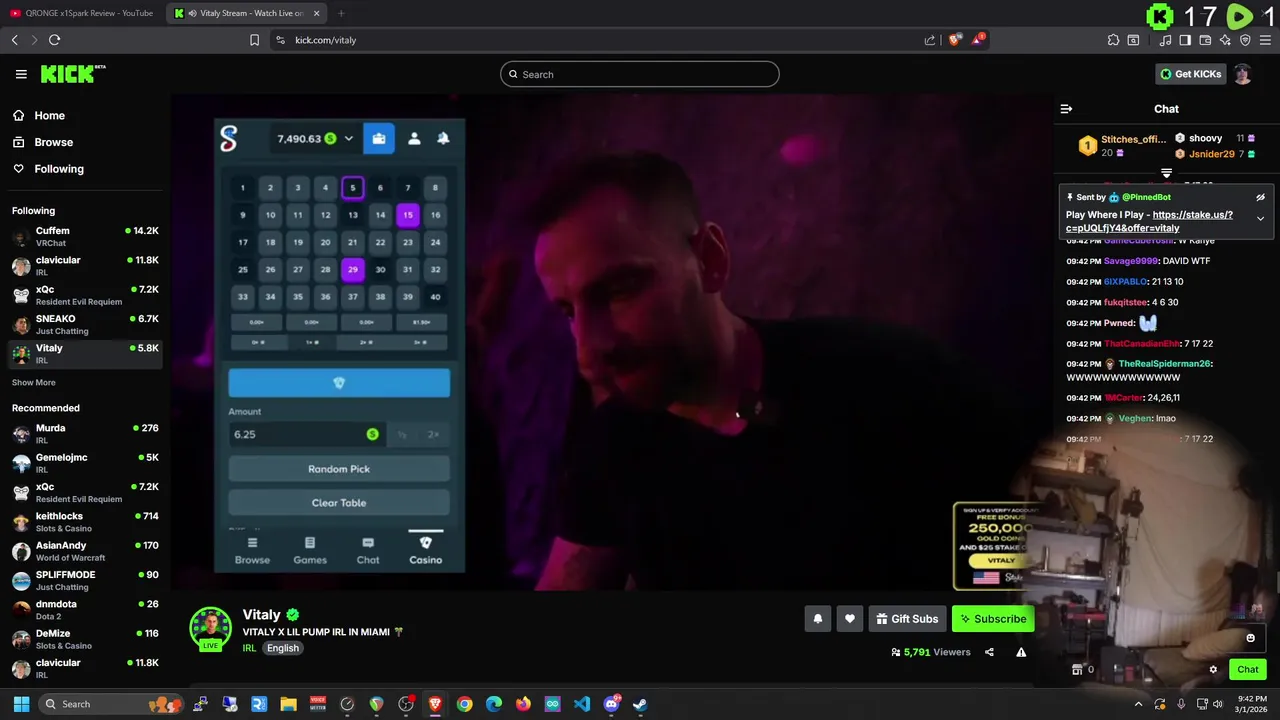Click Vitaly's live avatar
This screenshot has width=1280, height=720.
[210, 628]
